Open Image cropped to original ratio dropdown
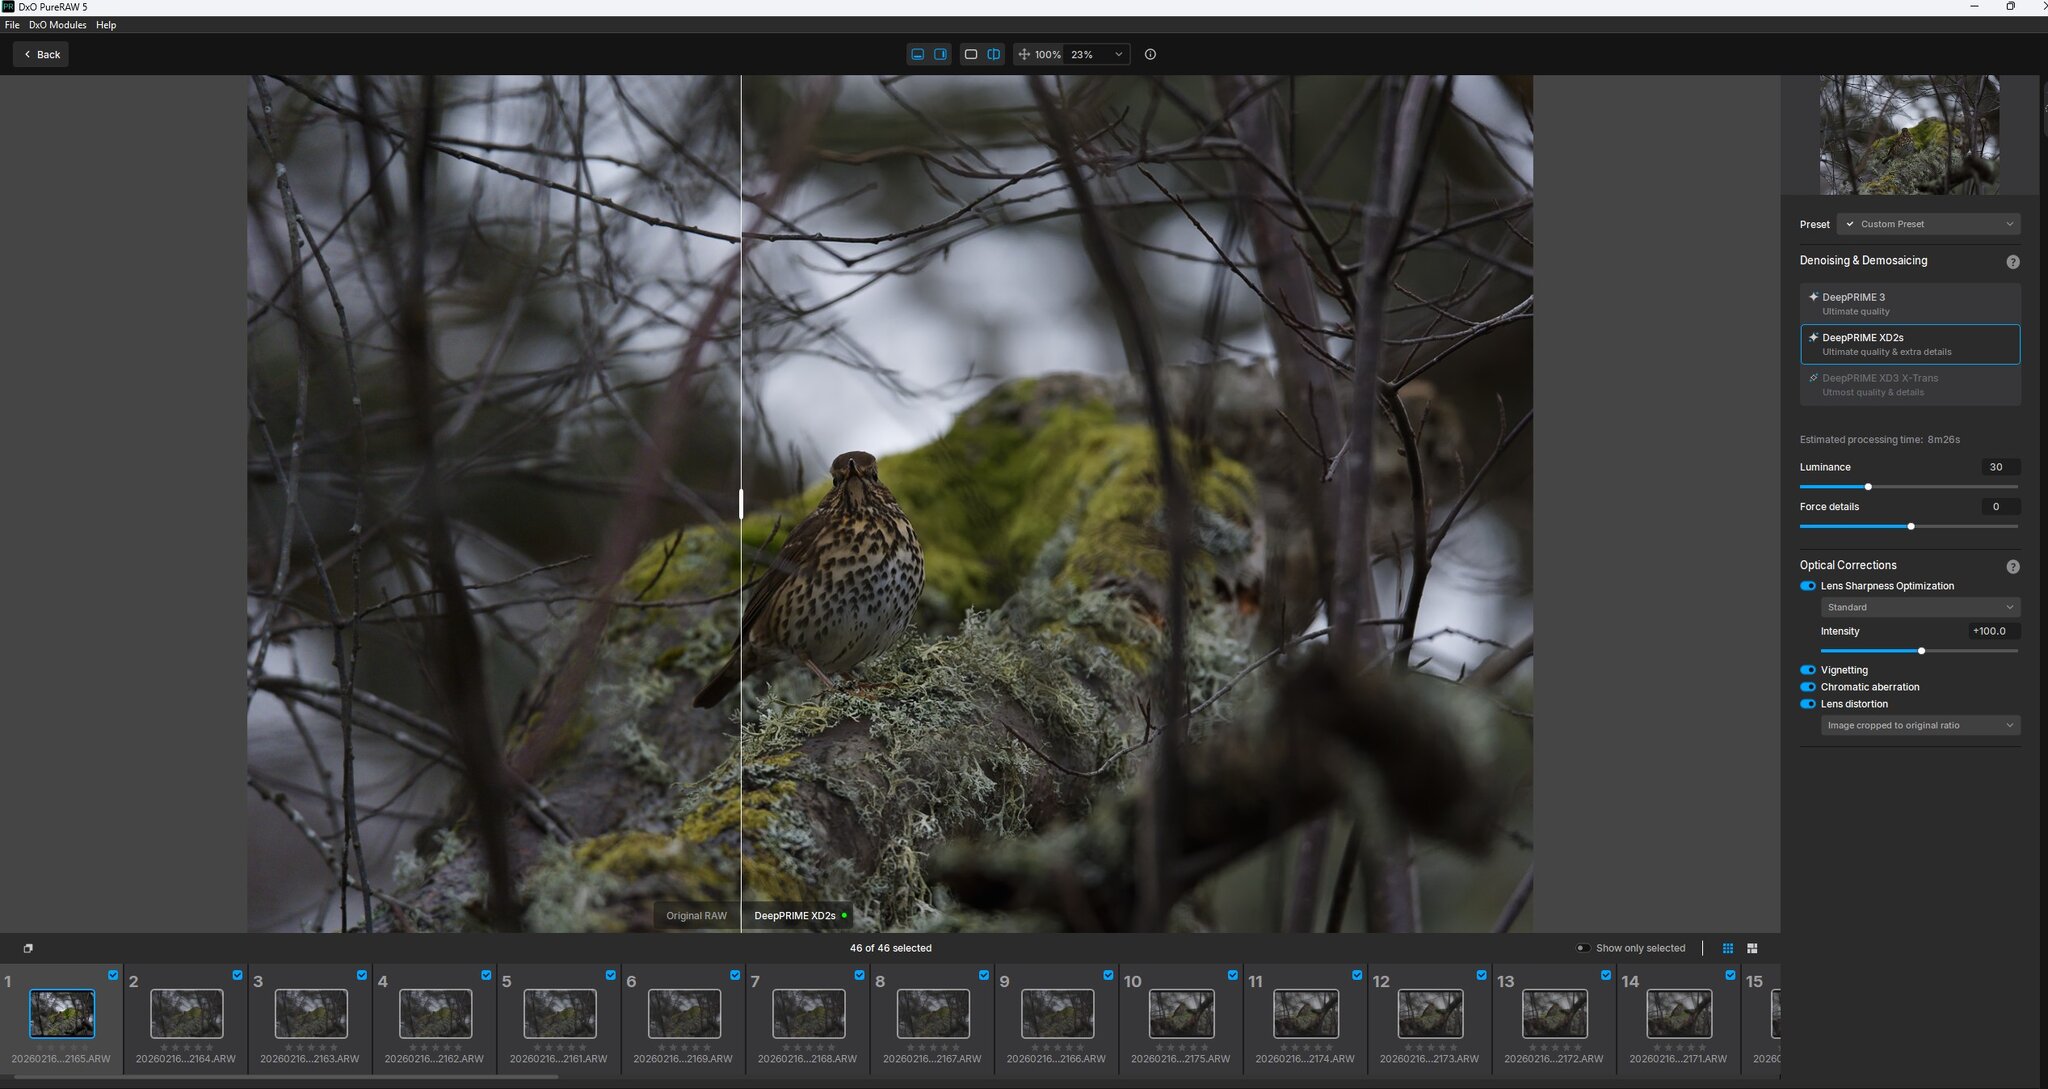Image resolution: width=2048 pixels, height=1089 pixels. pyautogui.click(x=1920, y=726)
